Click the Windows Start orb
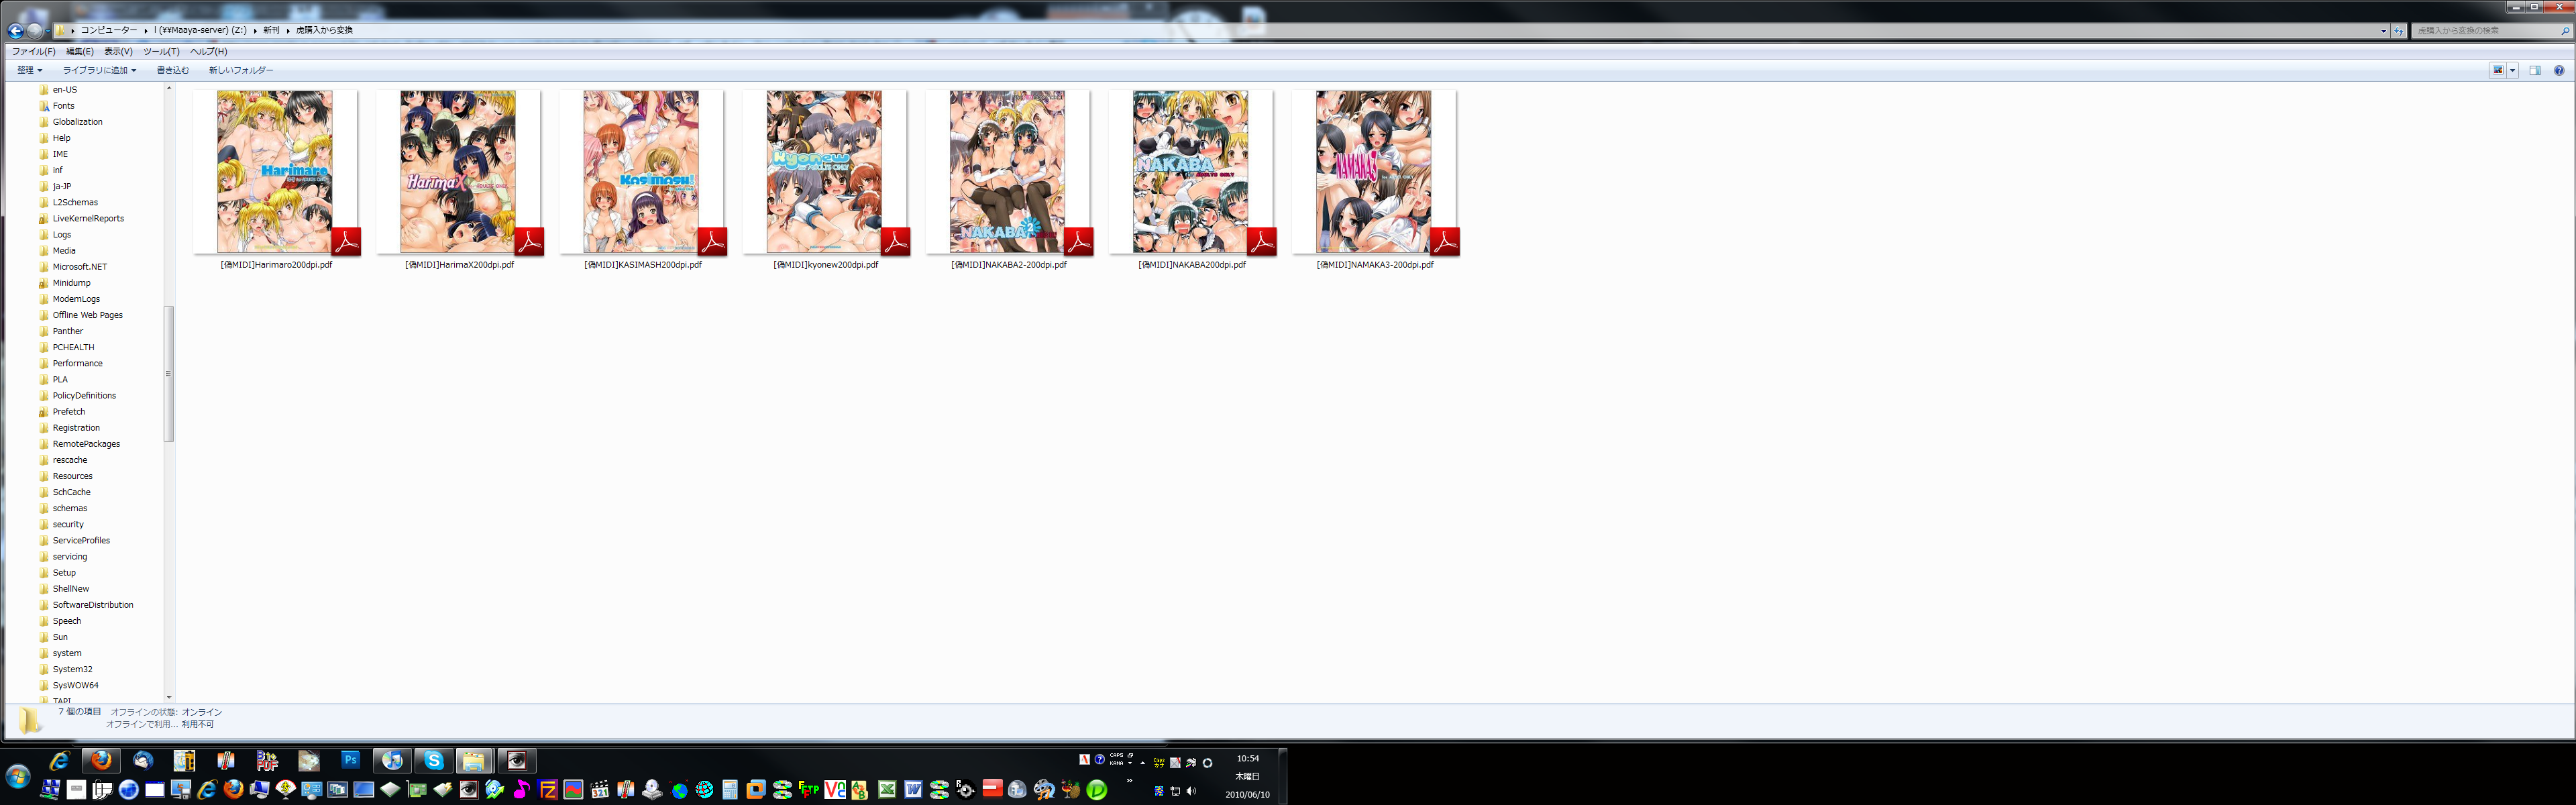The height and width of the screenshot is (805, 2576). click(x=17, y=776)
